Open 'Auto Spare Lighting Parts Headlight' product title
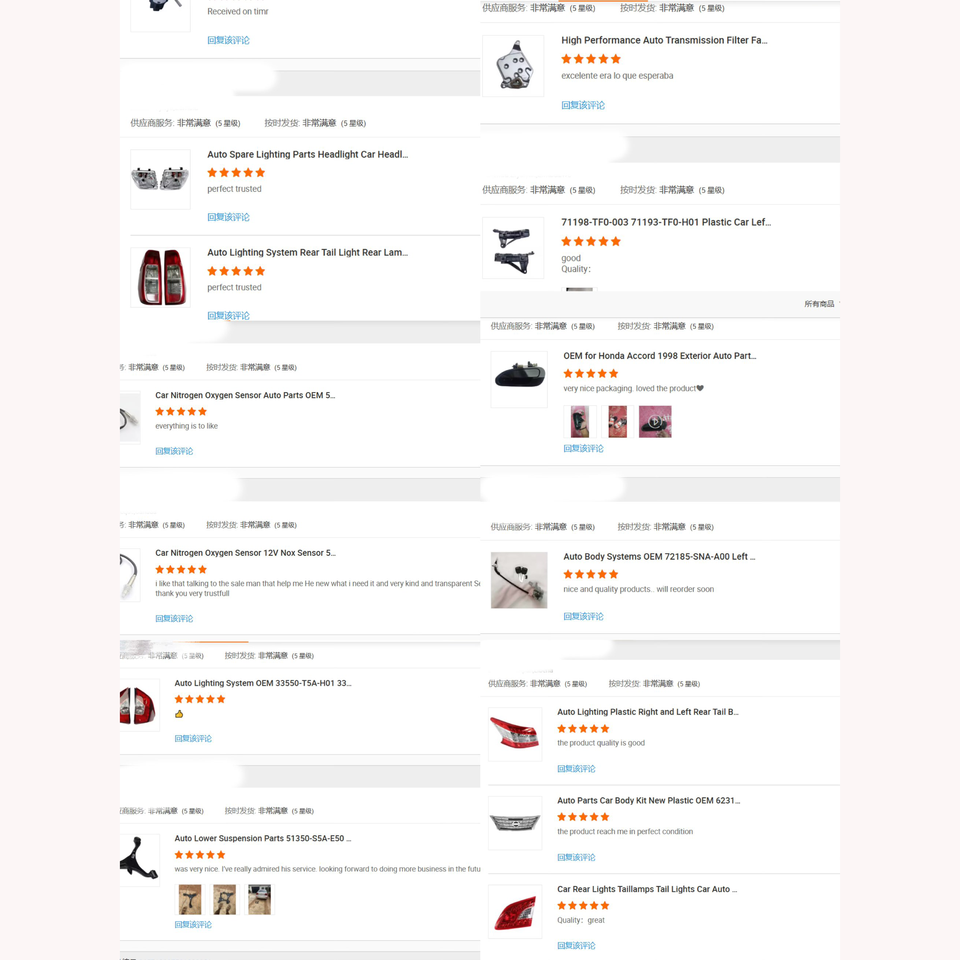Viewport: 960px width, 960px height. coord(307,154)
